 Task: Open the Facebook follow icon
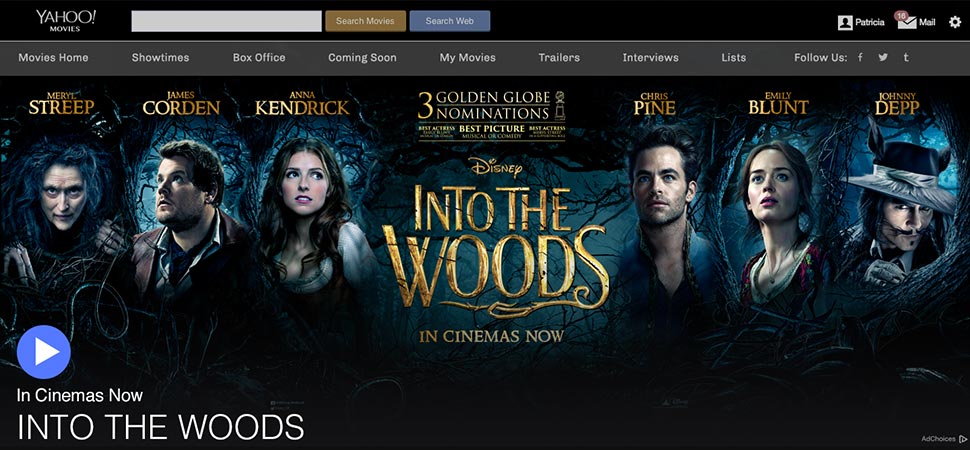(x=860, y=58)
